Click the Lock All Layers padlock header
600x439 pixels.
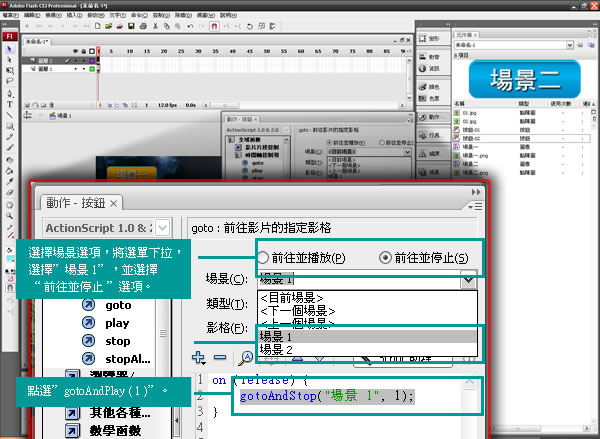(83, 51)
